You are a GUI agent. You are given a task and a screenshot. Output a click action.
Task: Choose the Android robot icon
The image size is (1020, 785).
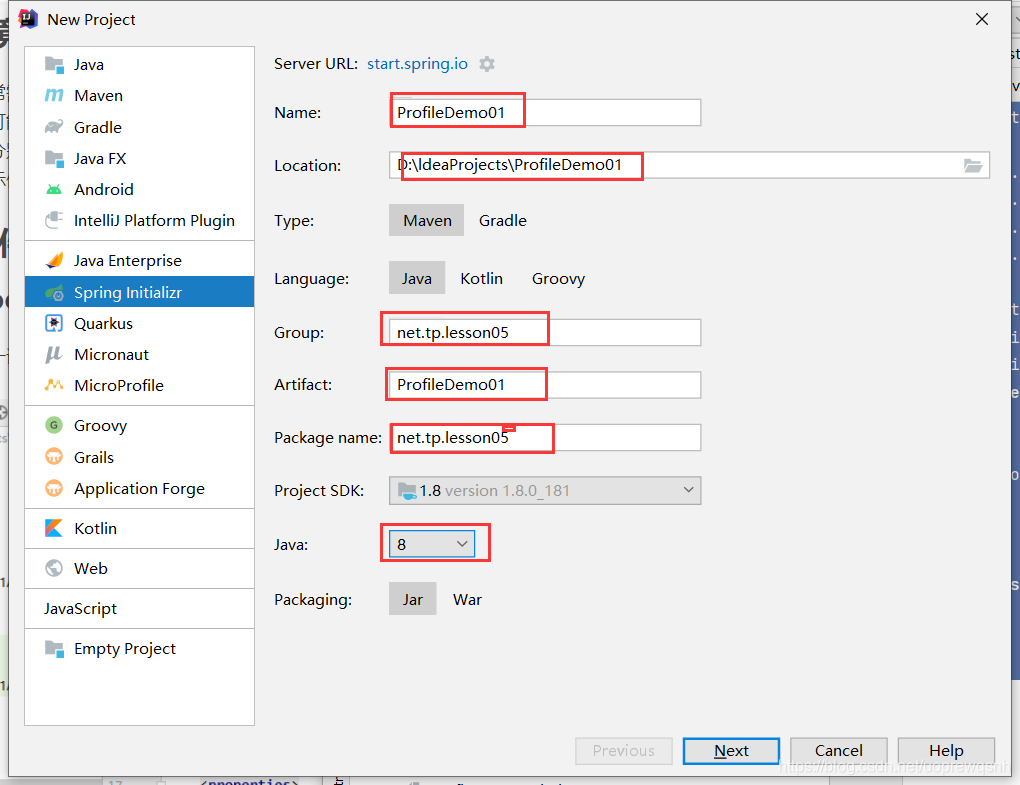click(x=54, y=189)
